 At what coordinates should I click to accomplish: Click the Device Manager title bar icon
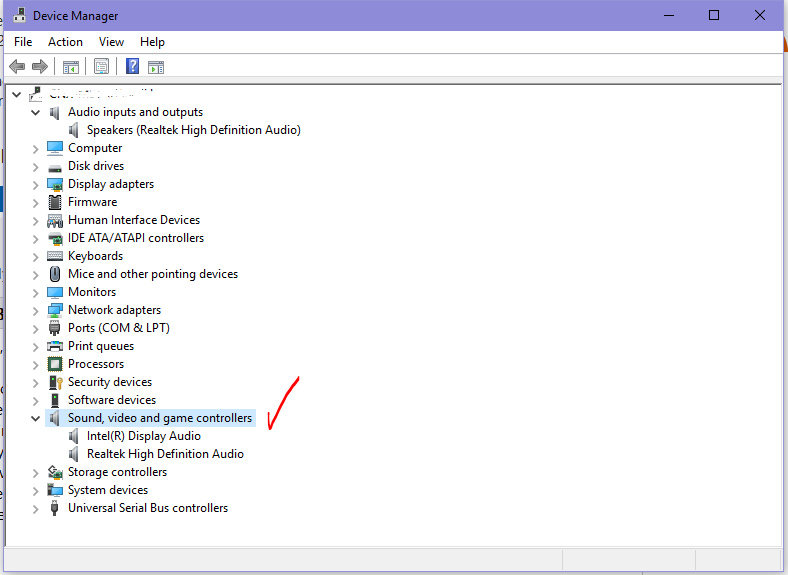[x=20, y=16]
